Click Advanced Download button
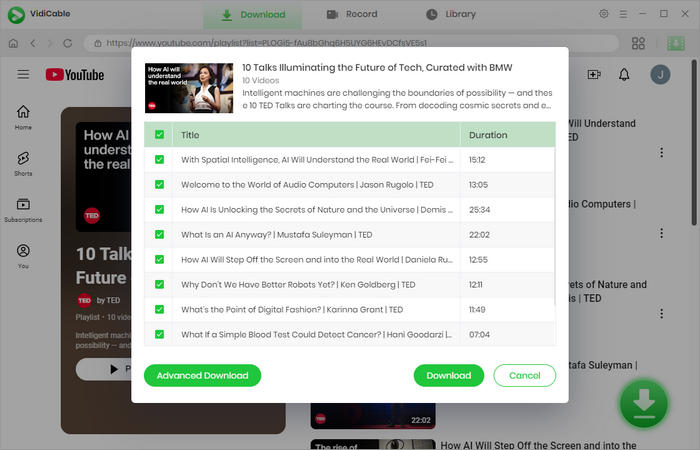Viewport: 700px width, 450px height. [x=202, y=375]
